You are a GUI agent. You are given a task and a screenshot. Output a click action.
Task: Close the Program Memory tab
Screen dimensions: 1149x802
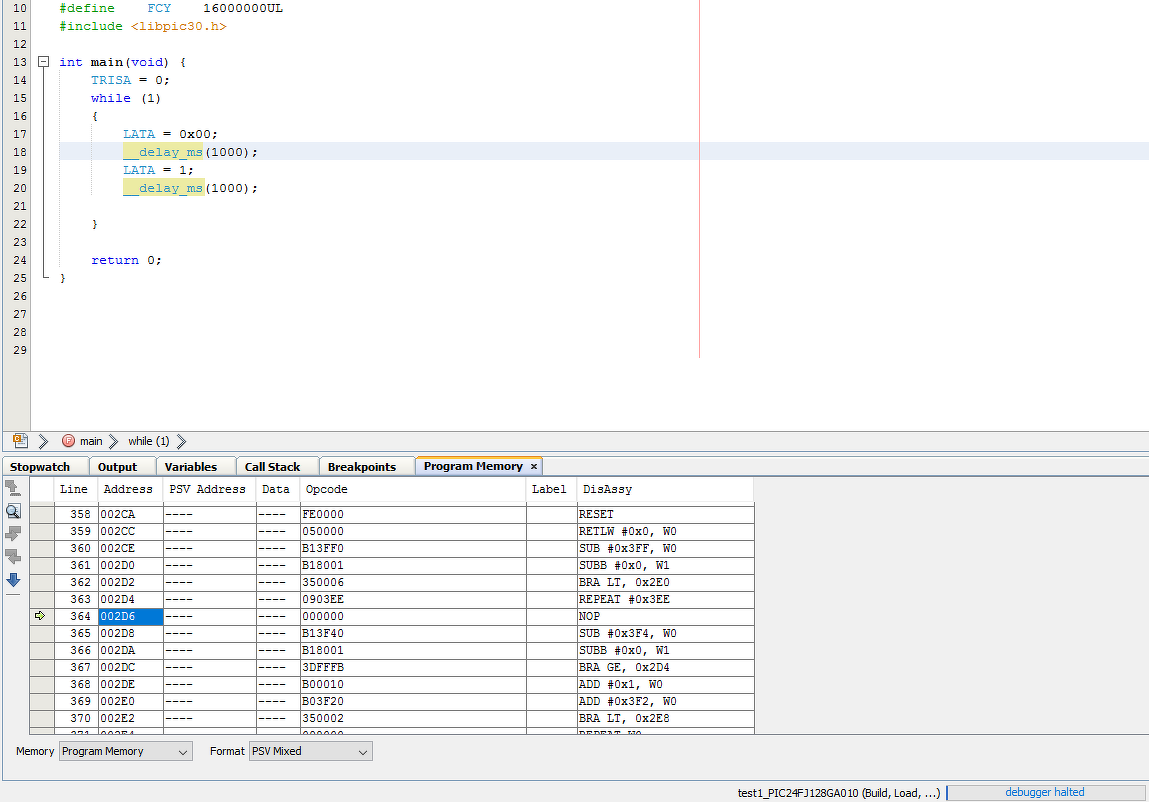[x=534, y=466]
